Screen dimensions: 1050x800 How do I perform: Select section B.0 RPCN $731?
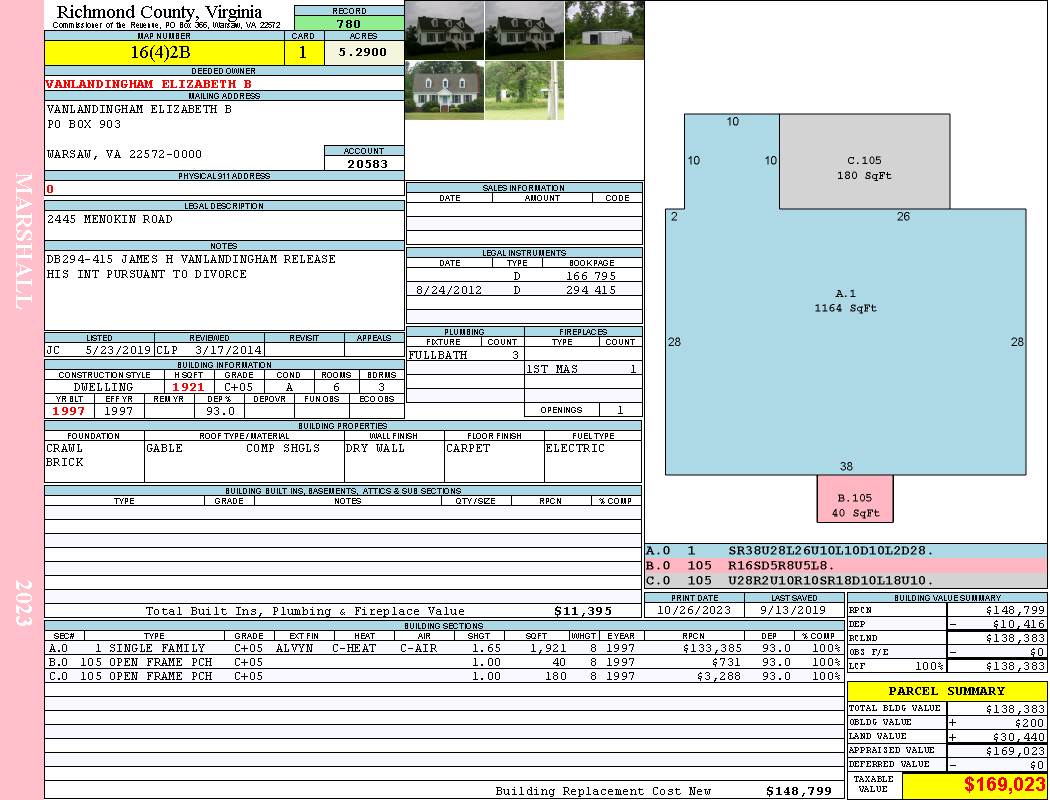coord(725,662)
